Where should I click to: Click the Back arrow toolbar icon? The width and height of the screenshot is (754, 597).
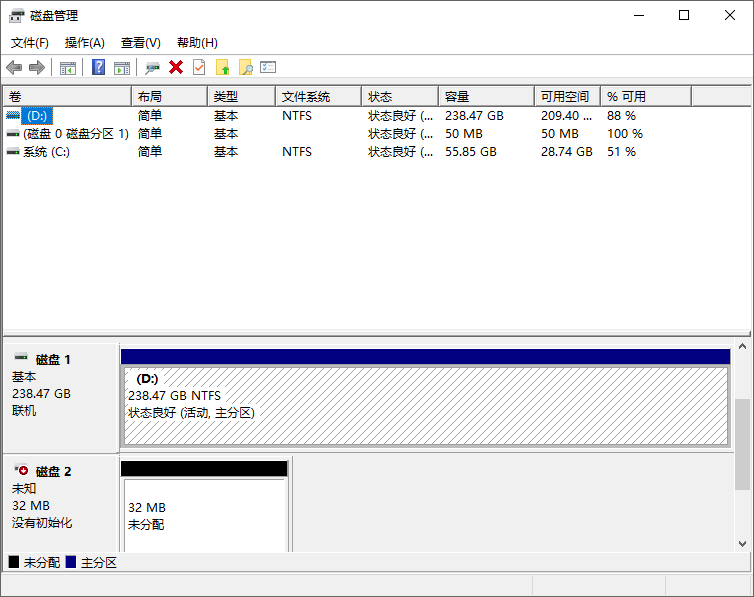(14, 67)
